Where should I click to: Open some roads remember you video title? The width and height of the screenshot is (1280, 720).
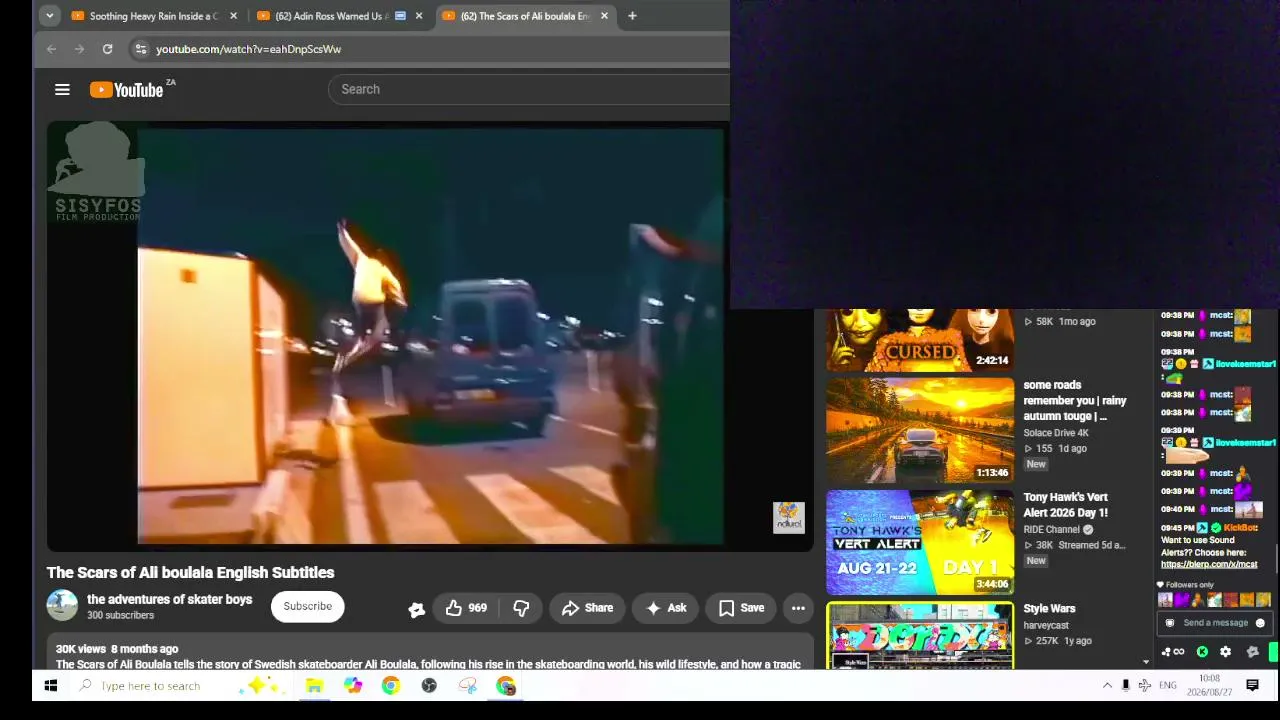(1075, 400)
